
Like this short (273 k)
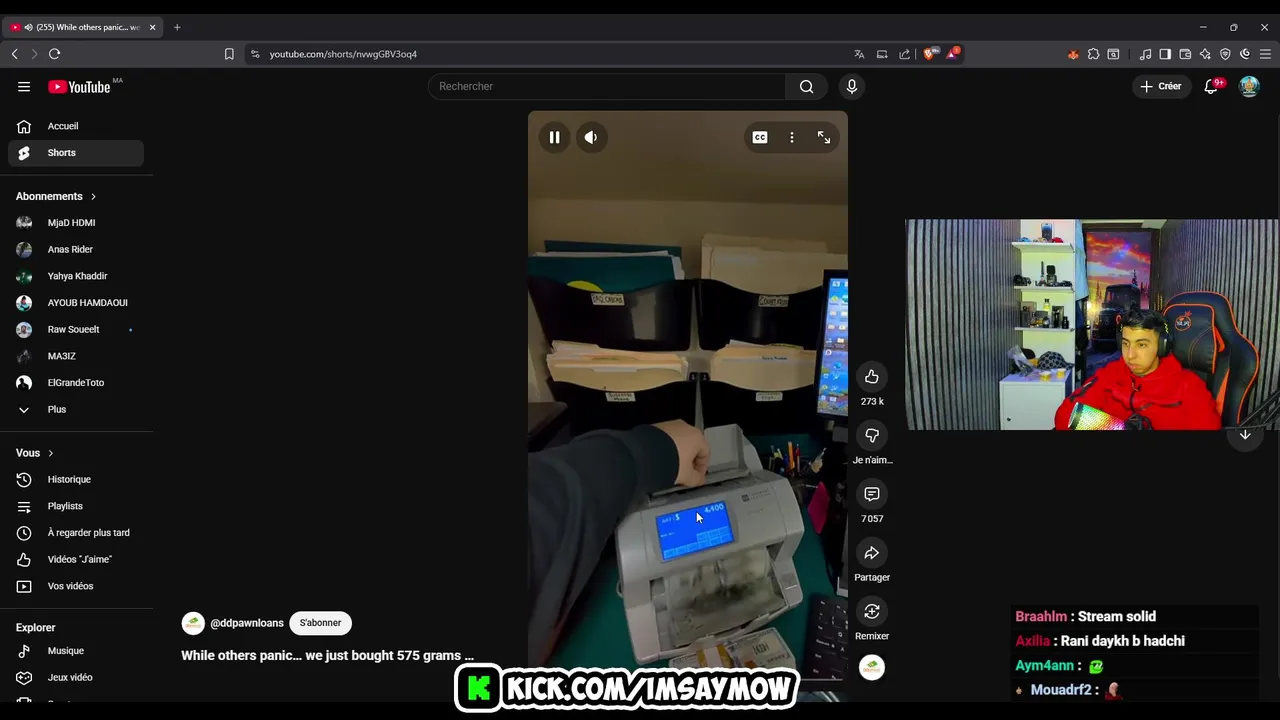tap(872, 377)
